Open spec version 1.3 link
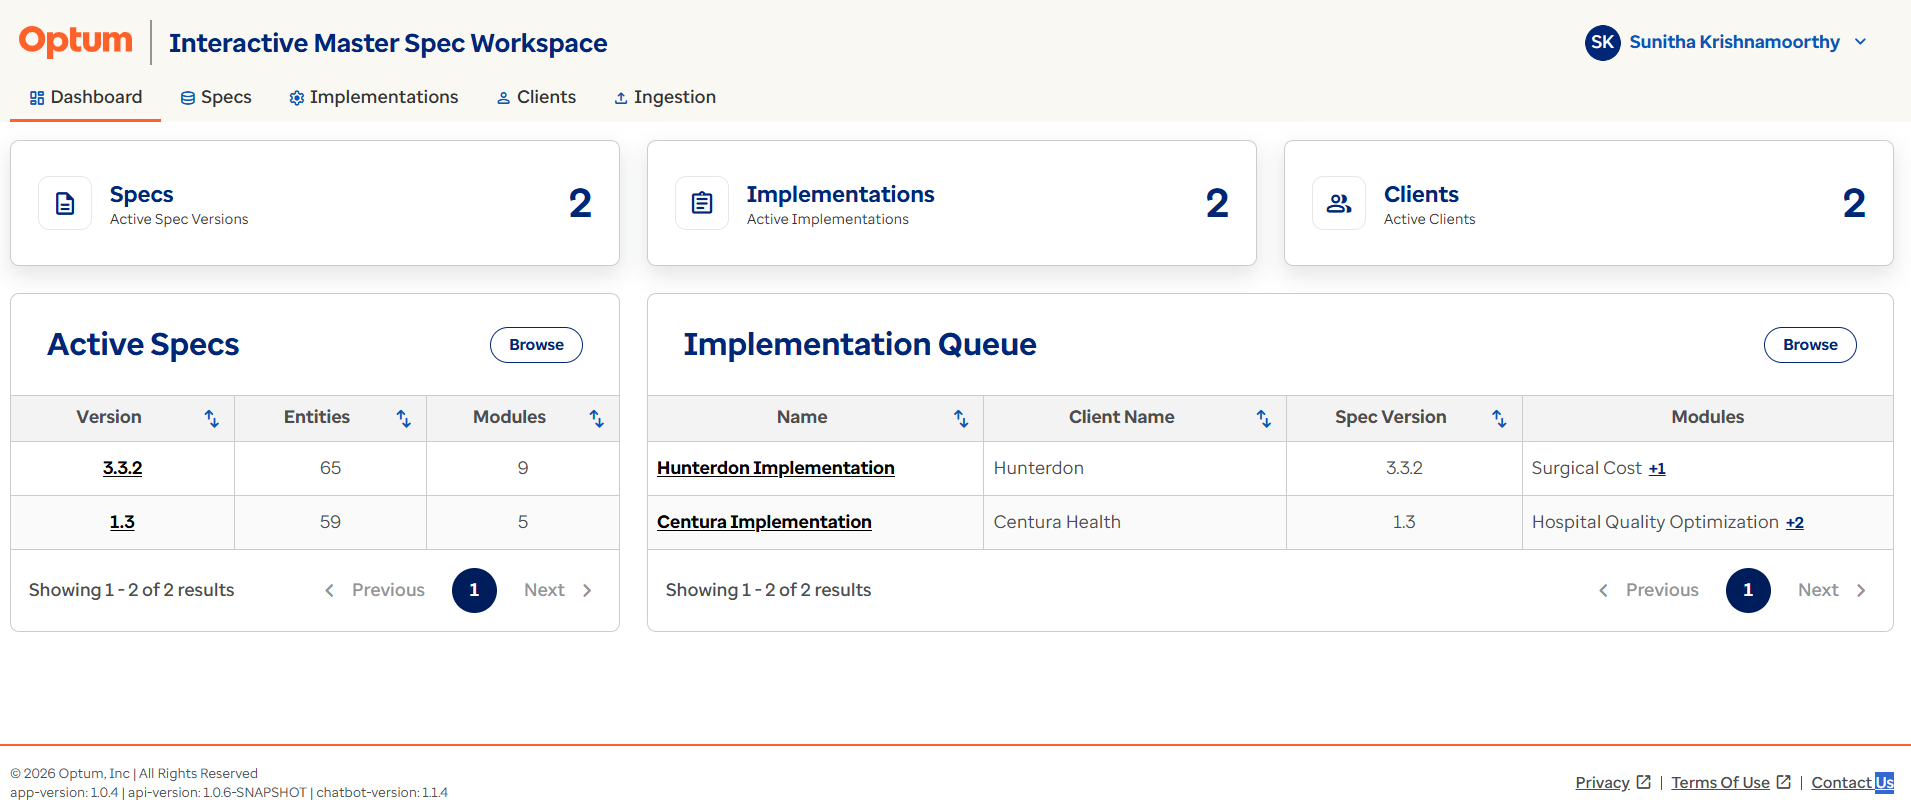 point(122,522)
